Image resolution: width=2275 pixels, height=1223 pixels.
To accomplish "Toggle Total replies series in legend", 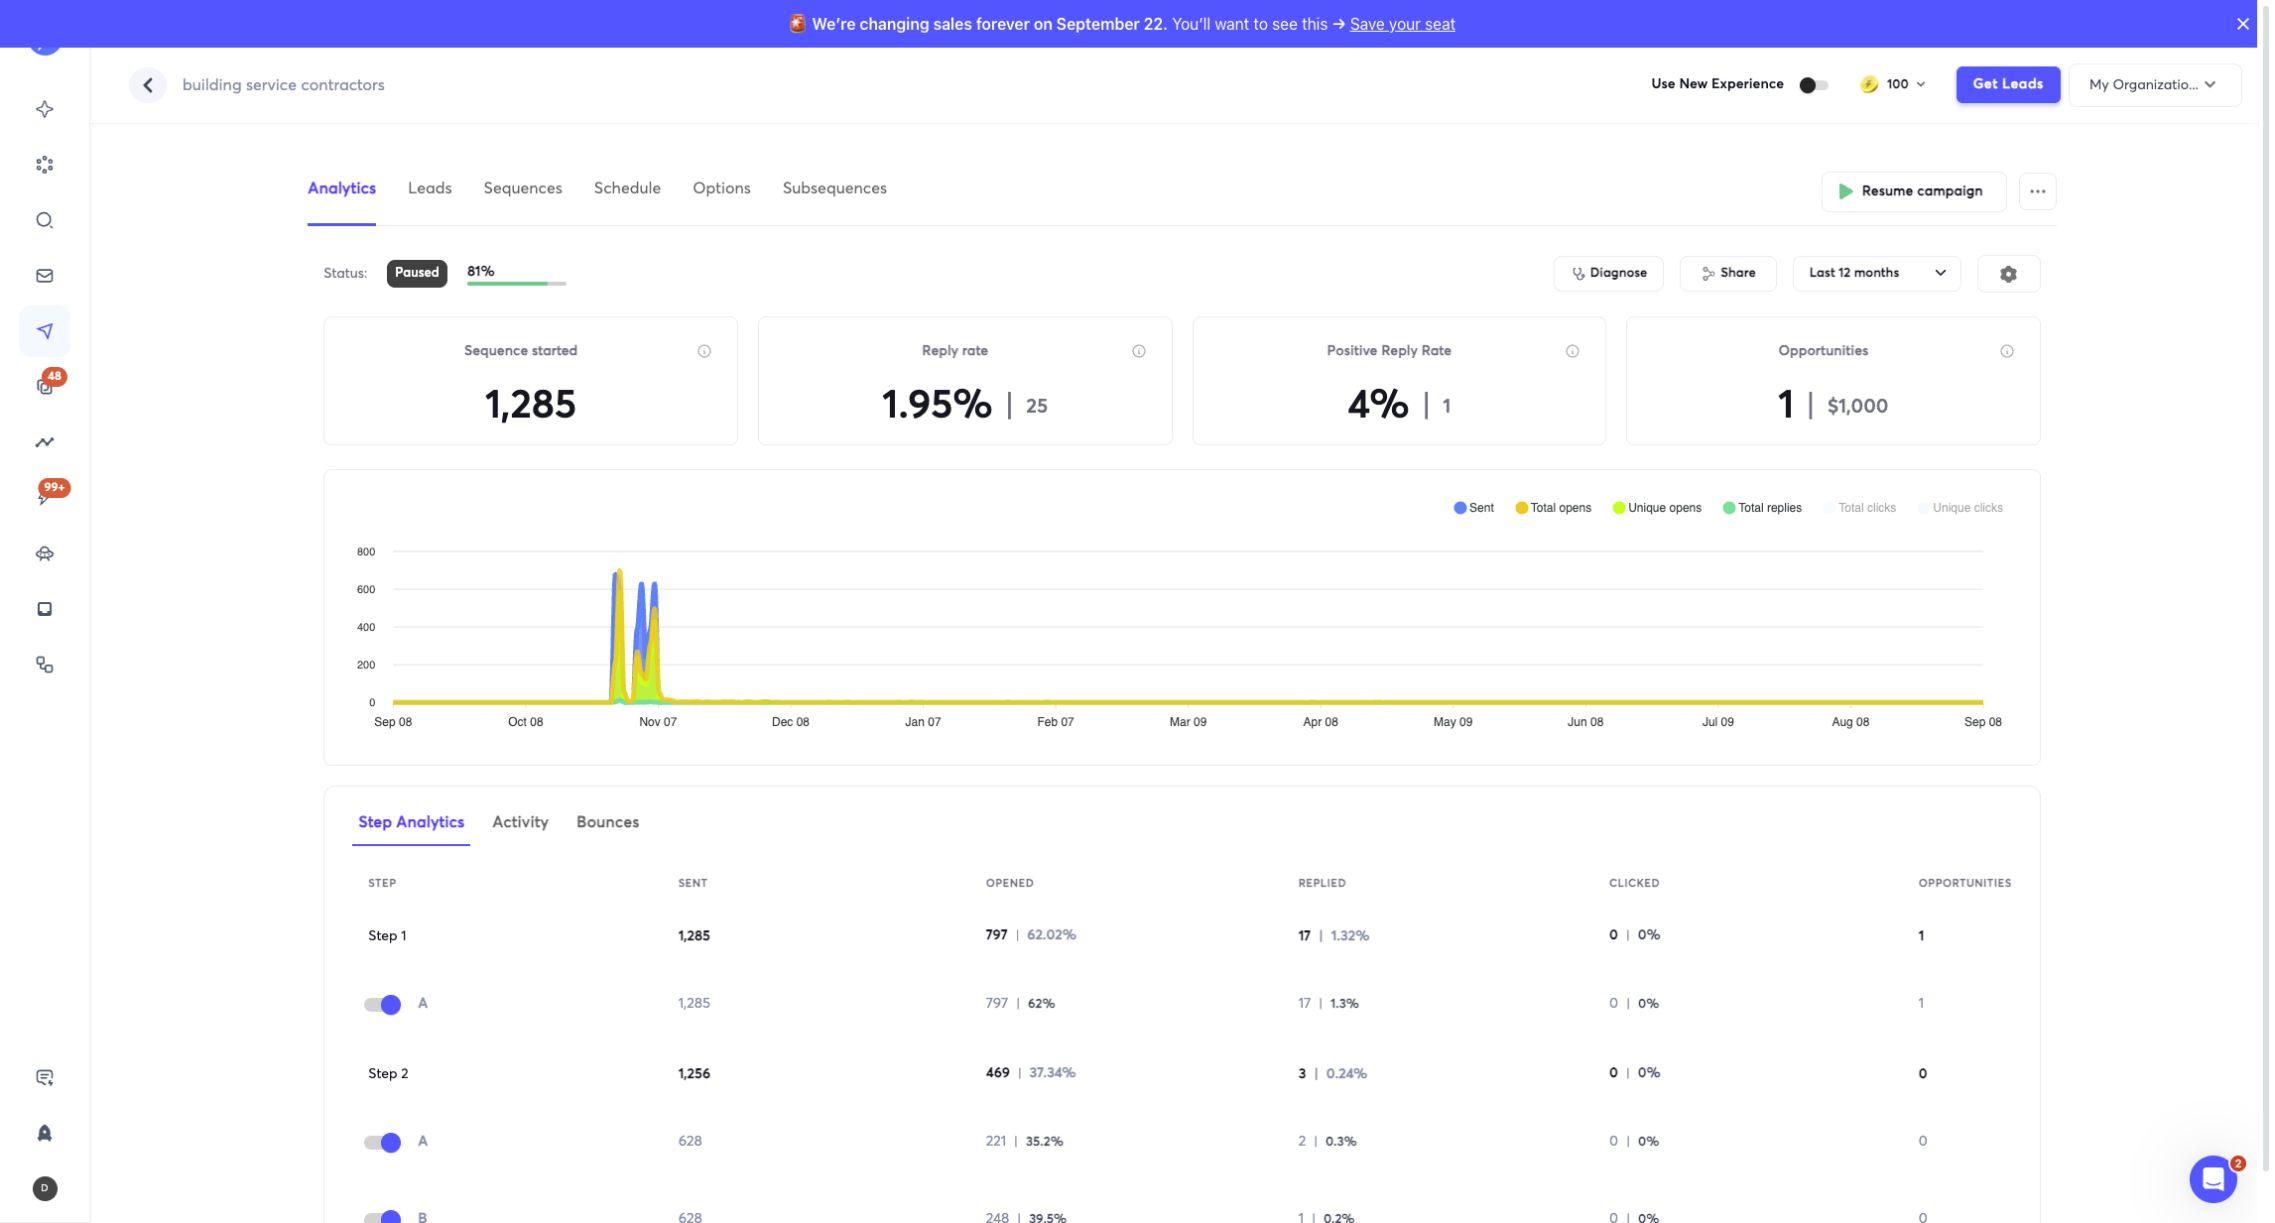I will click(1762, 508).
